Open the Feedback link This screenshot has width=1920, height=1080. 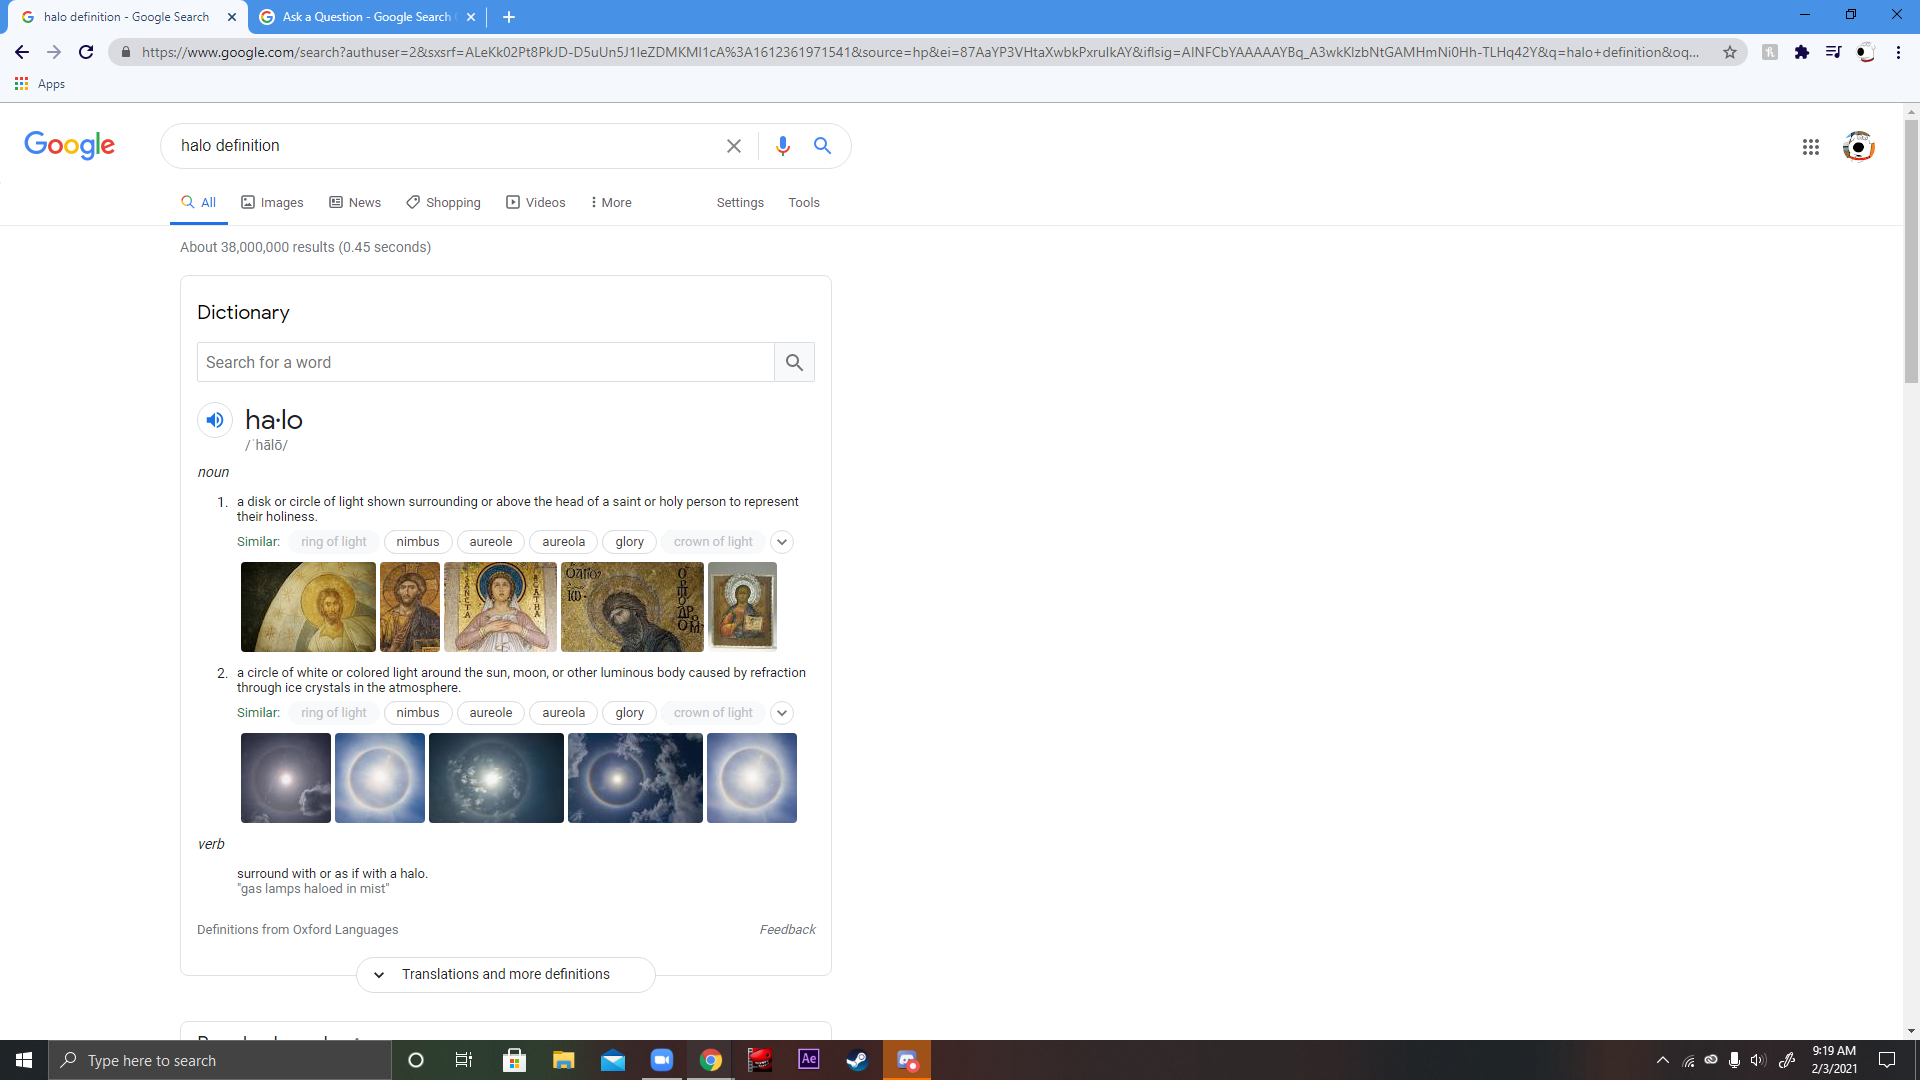[x=787, y=929]
